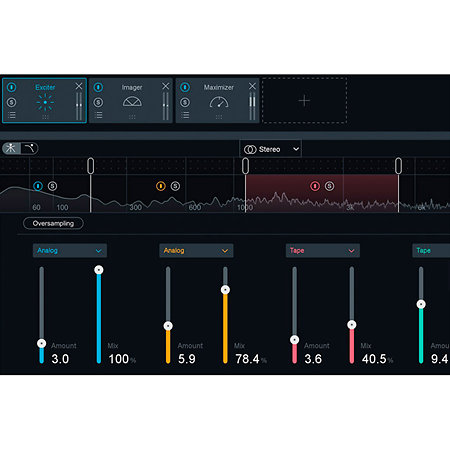450x450 pixels.
Task: Click the blue band Mix value 100
Action: 119,359
